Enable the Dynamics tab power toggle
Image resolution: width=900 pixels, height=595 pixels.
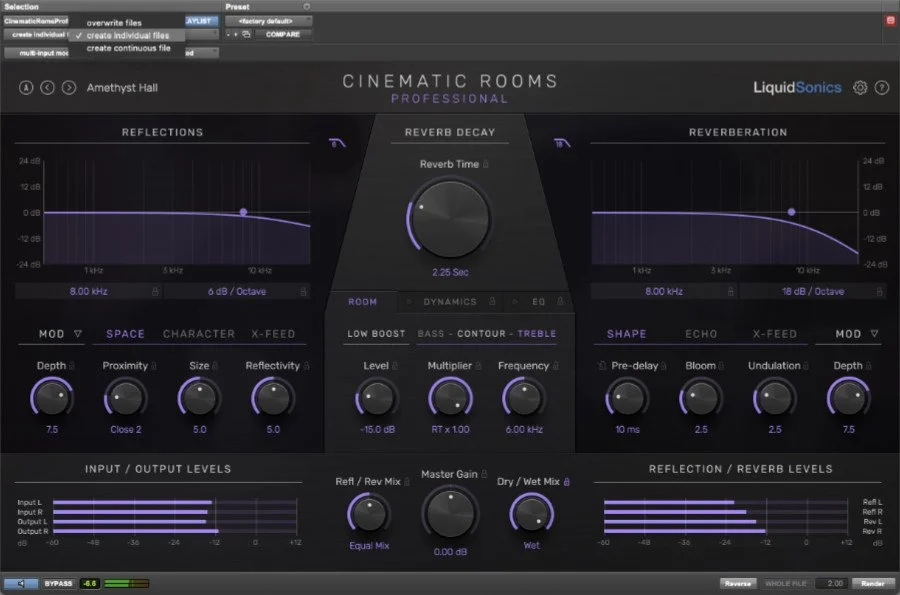[x=409, y=302]
